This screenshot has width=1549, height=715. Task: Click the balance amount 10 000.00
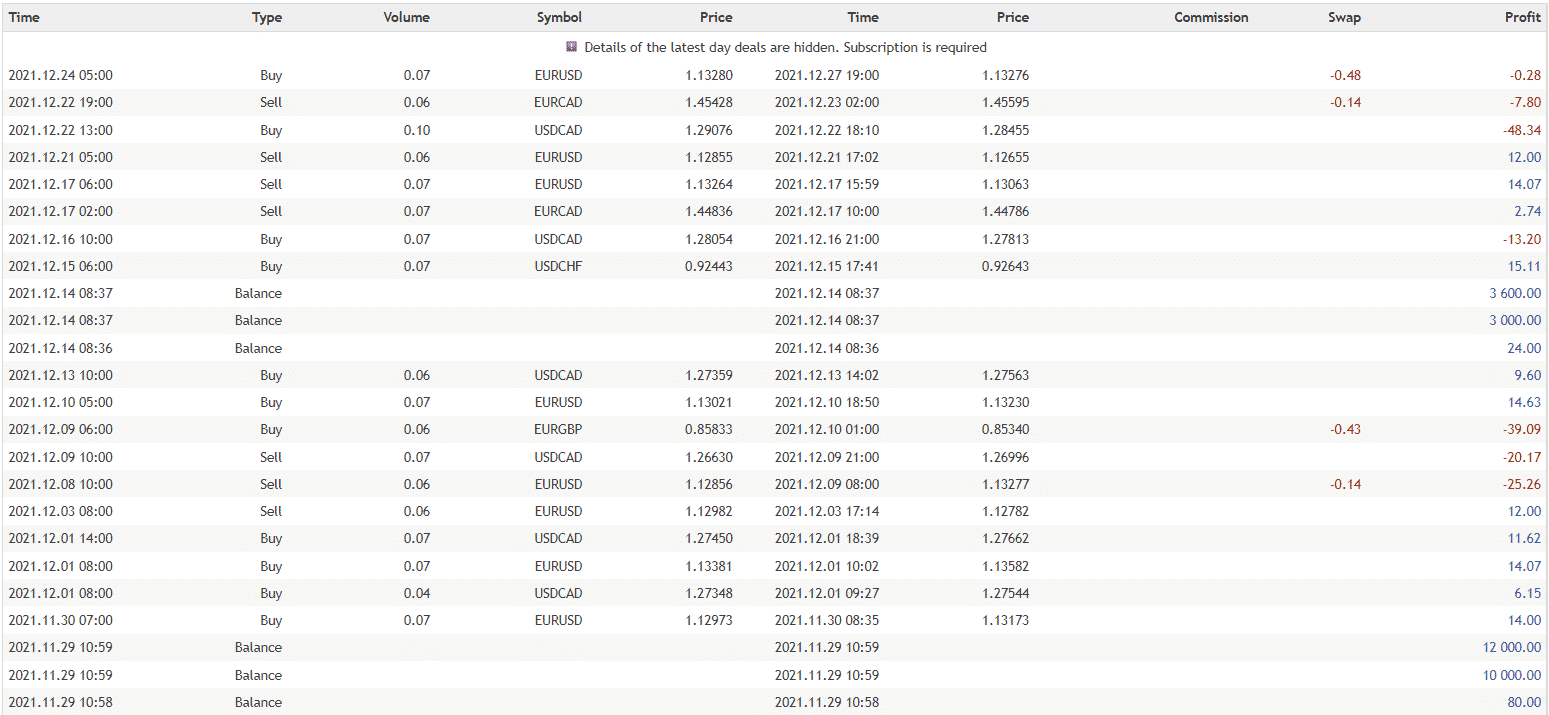pos(1512,675)
